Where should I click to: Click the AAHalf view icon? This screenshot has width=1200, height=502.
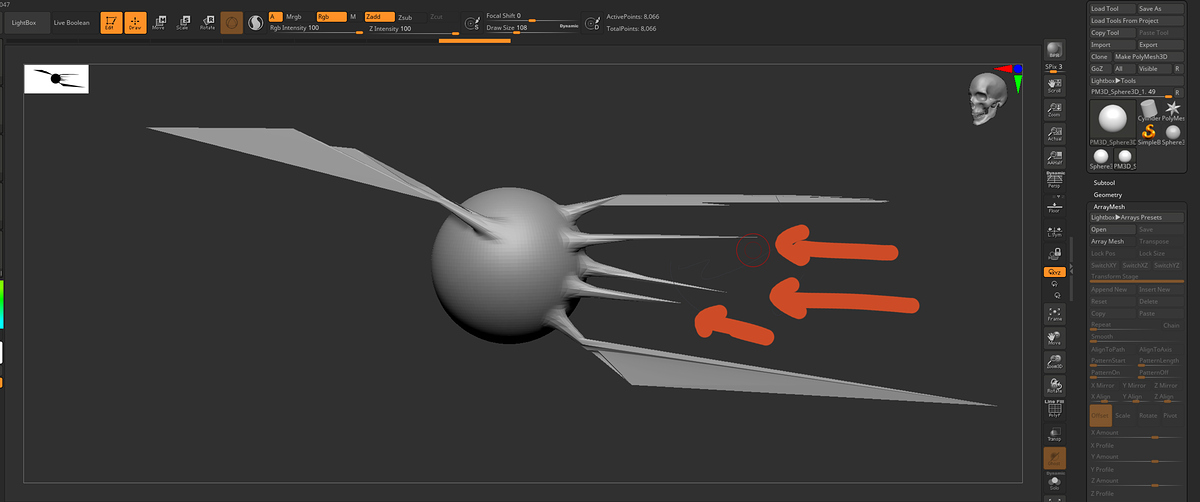tap(1054, 158)
